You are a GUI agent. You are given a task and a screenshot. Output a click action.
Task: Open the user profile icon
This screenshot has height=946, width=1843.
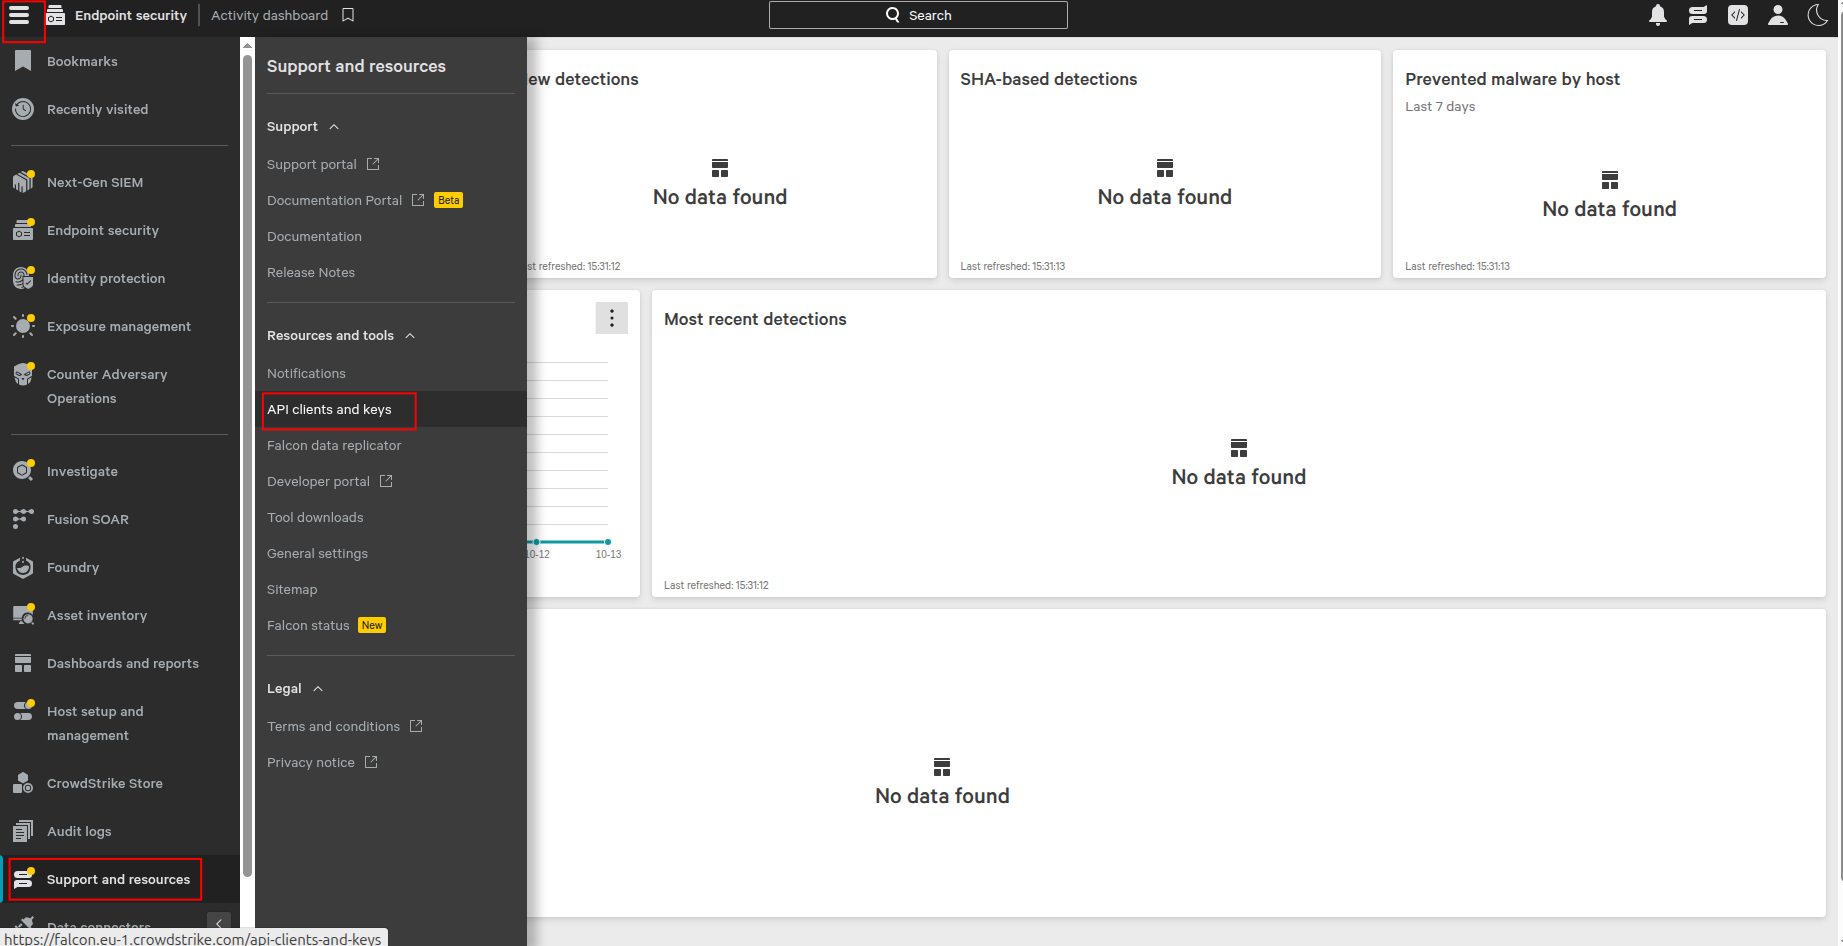(1778, 15)
